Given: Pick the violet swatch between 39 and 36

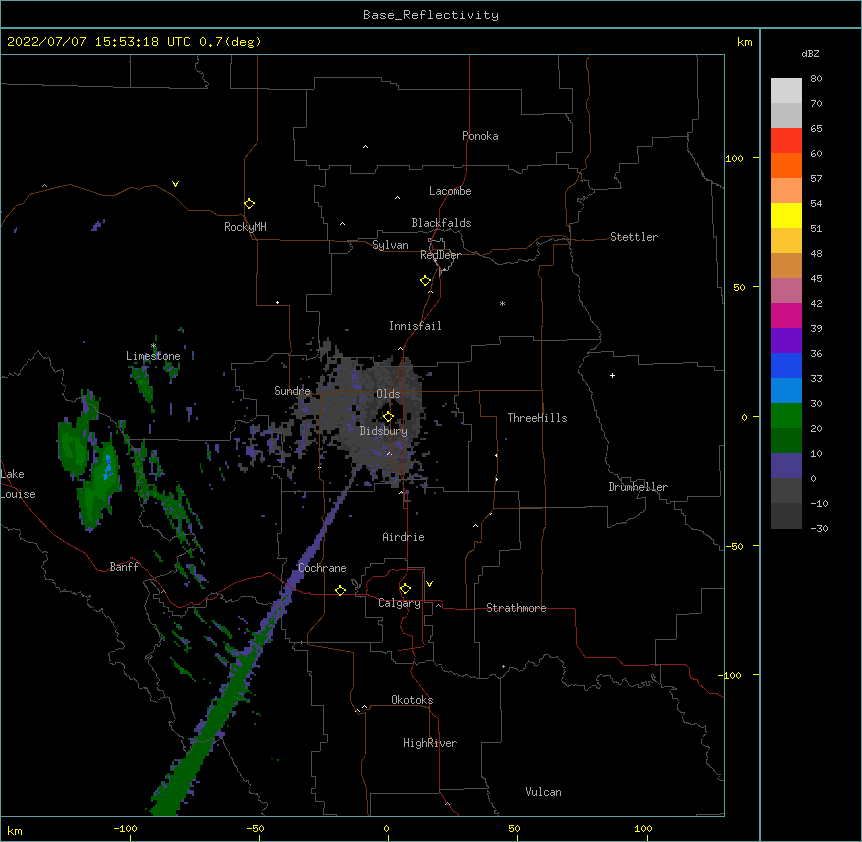Looking at the screenshot, I should [786, 341].
